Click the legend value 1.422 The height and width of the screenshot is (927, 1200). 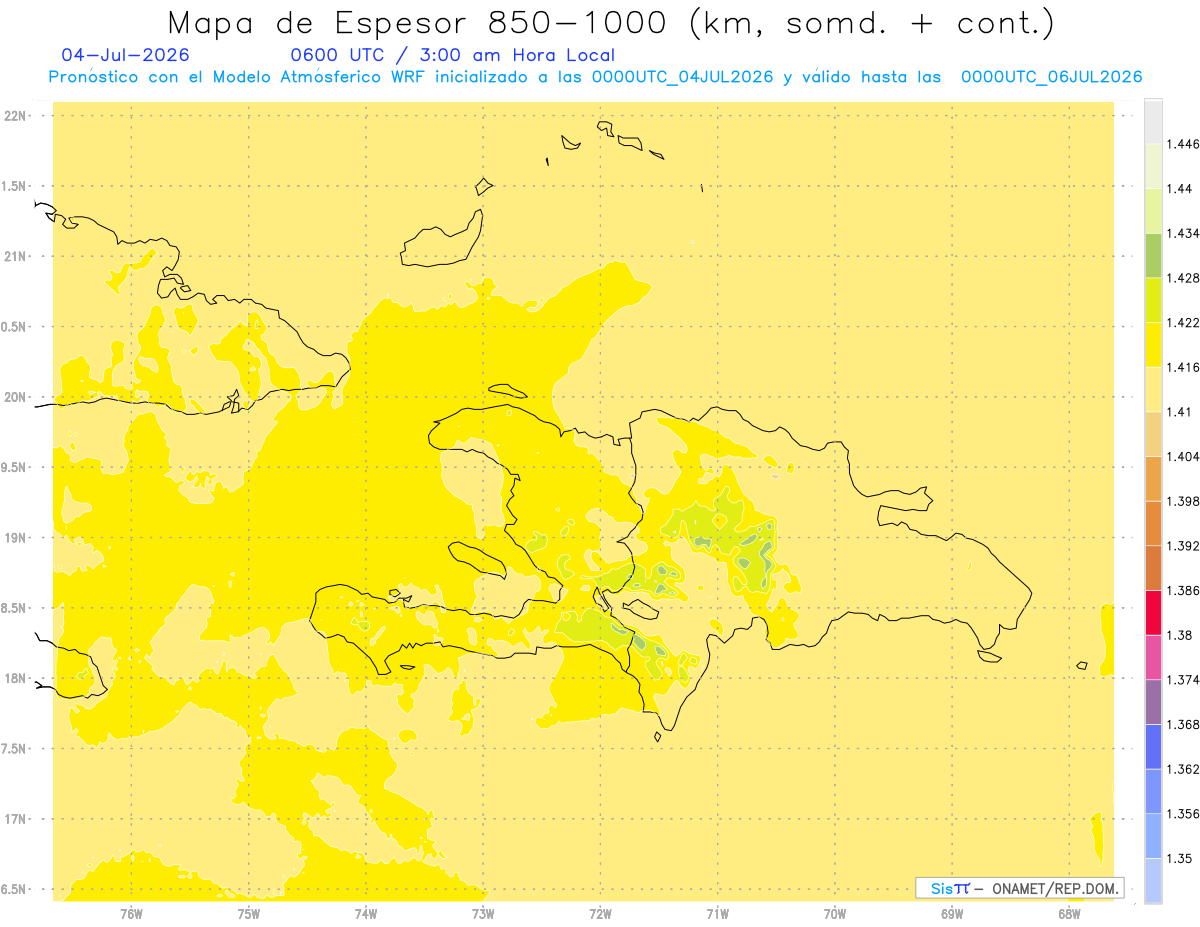coord(1182,322)
